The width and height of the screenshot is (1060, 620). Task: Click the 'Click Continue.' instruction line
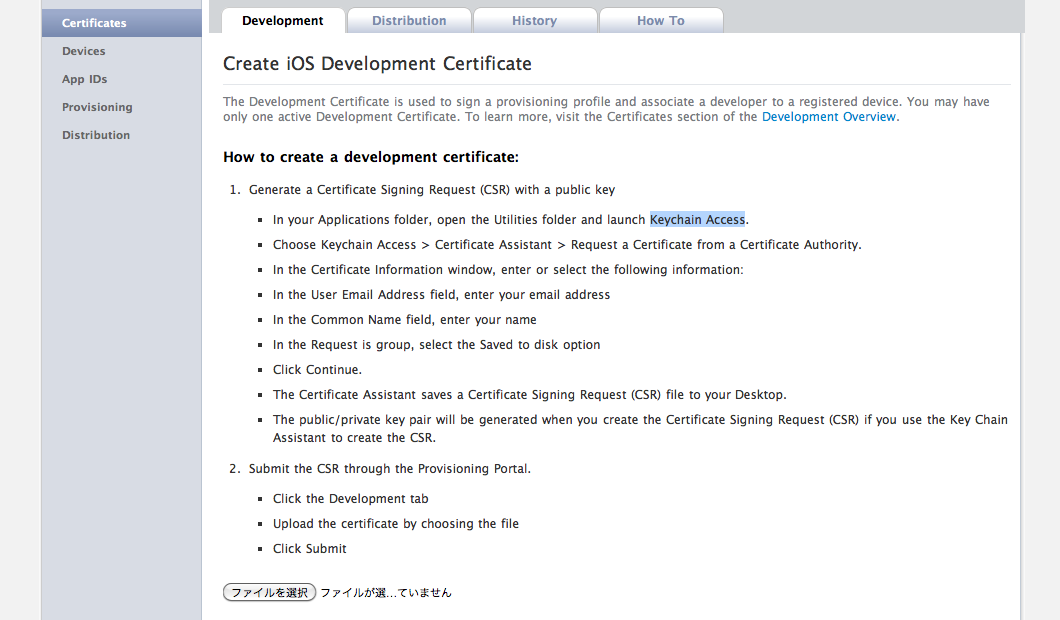tap(317, 370)
